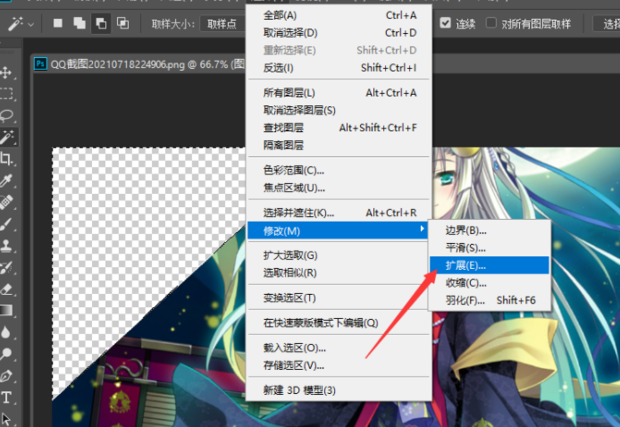Open 载入选区(O)... dialog

(x=339, y=348)
